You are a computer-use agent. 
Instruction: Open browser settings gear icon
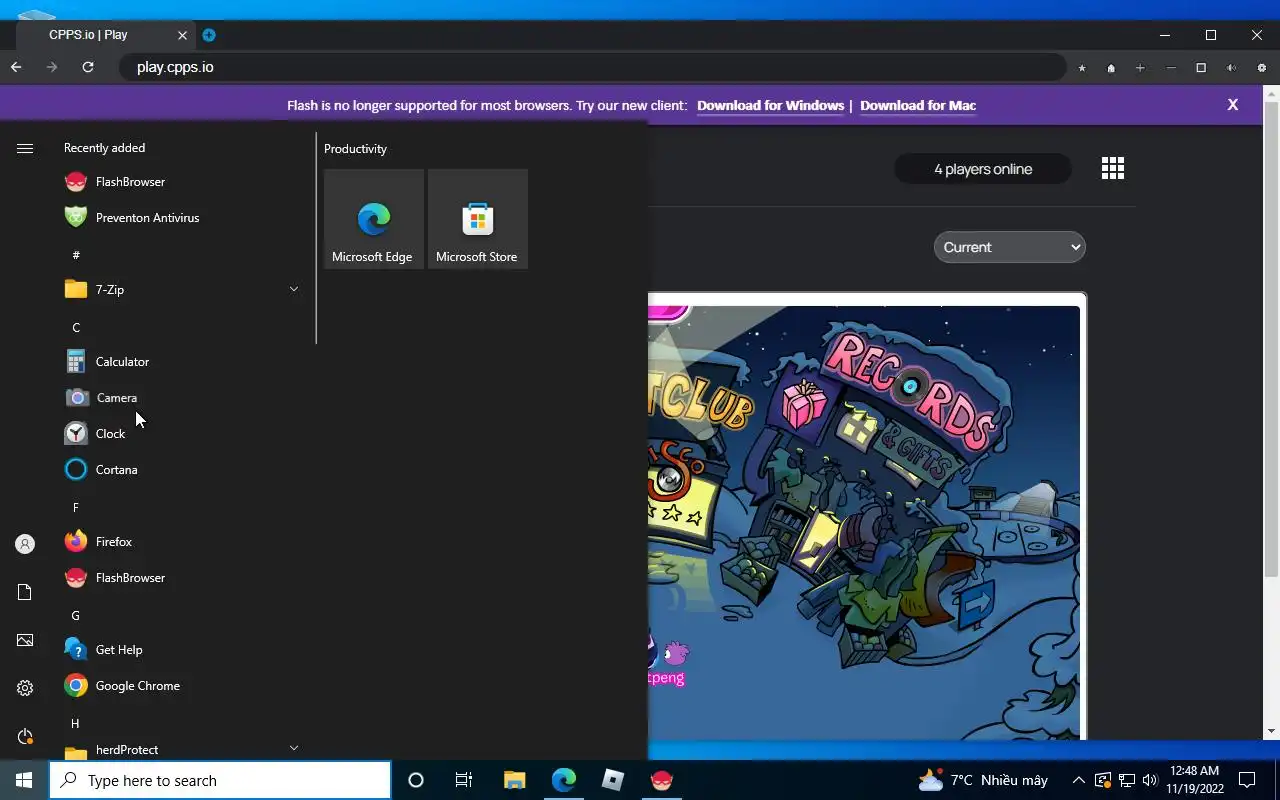[x=1262, y=68]
